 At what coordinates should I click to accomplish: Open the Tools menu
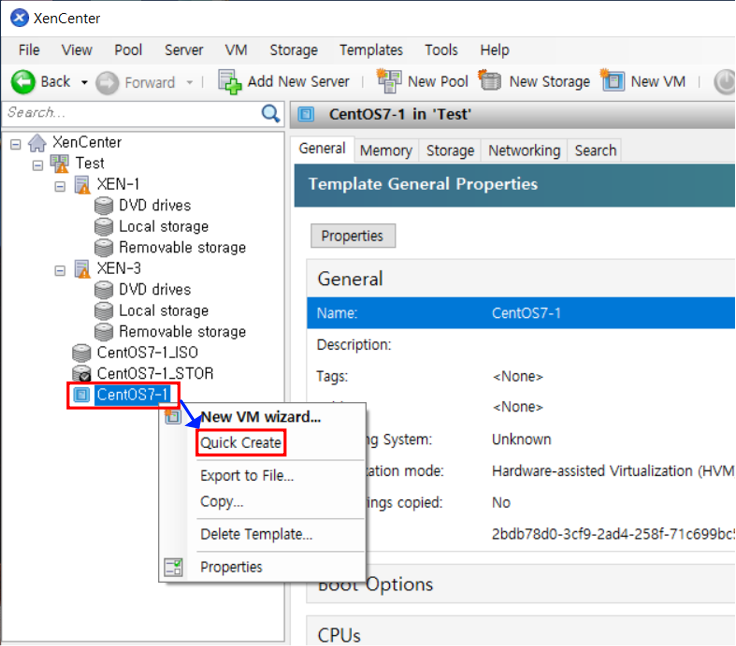tap(441, 50)
